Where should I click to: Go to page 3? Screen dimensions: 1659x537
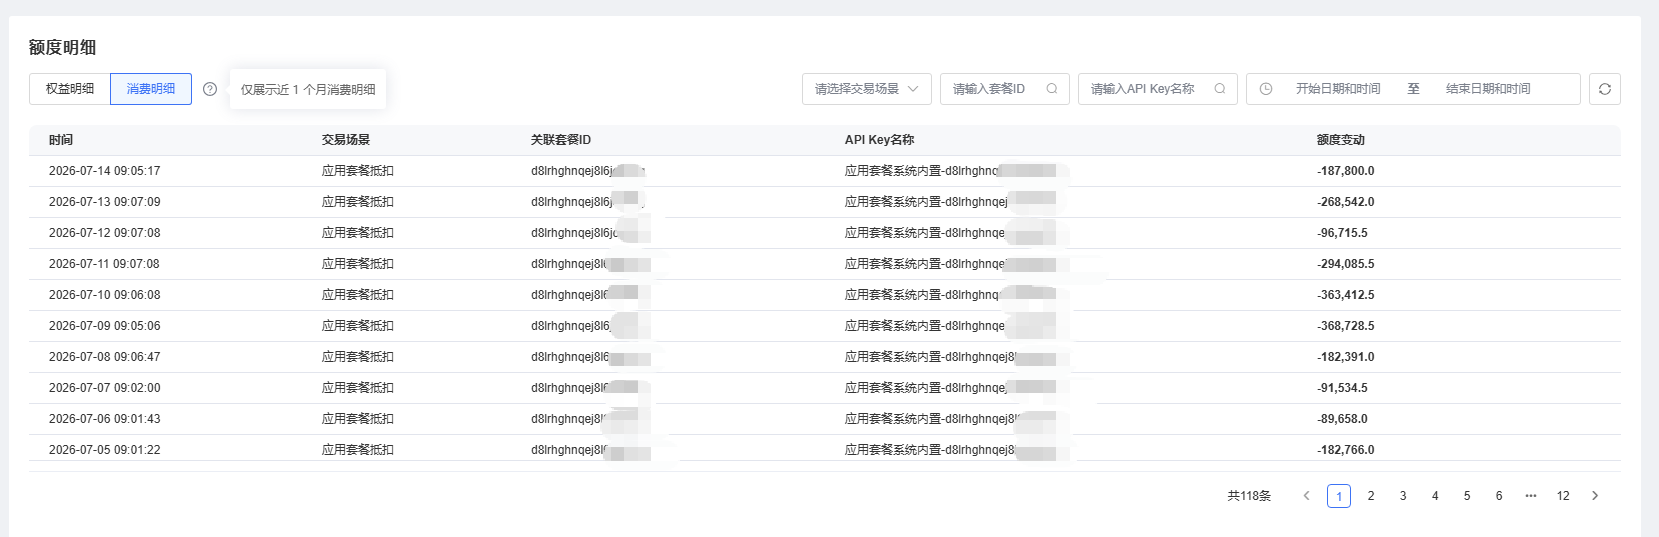(1403, 496)
